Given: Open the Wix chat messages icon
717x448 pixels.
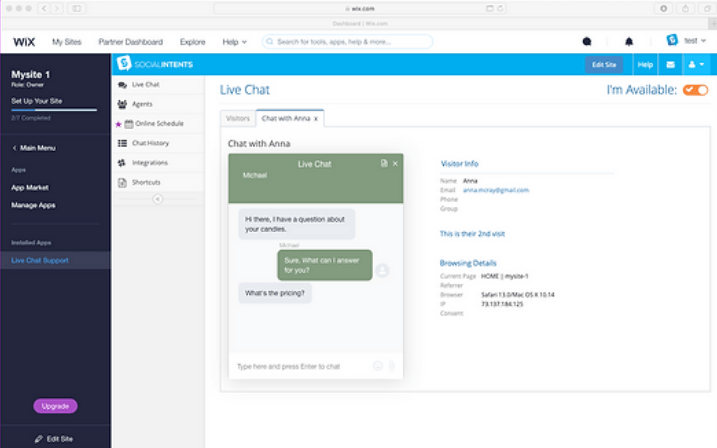Looking at the screenshot, I should 587,42.
